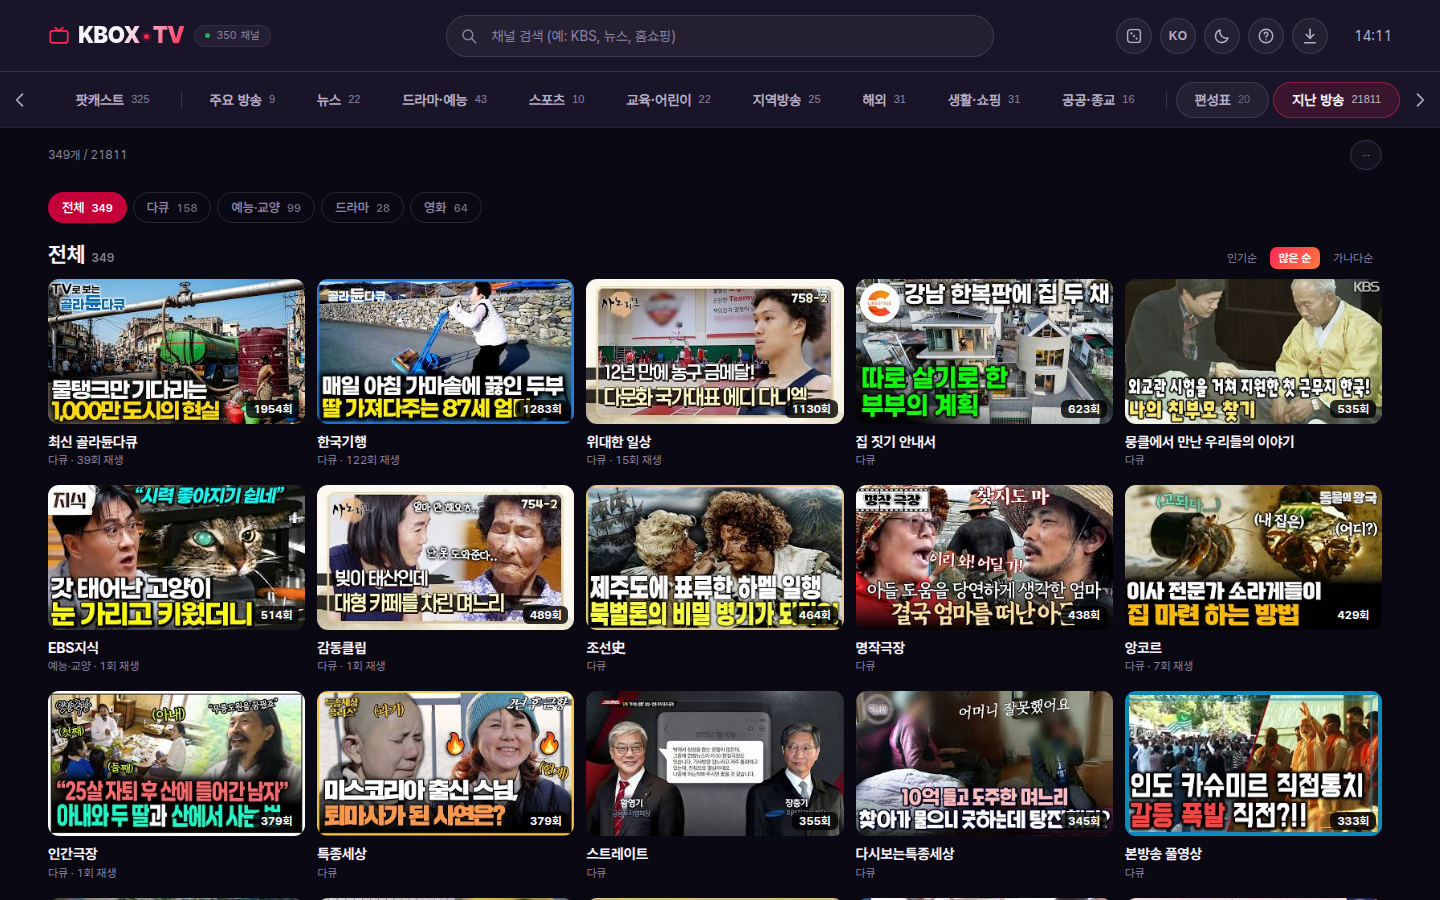Viewport: 1440px width, 900px height.
Task: Open the 명작극장 thumbnail
Action: [984, 557]
